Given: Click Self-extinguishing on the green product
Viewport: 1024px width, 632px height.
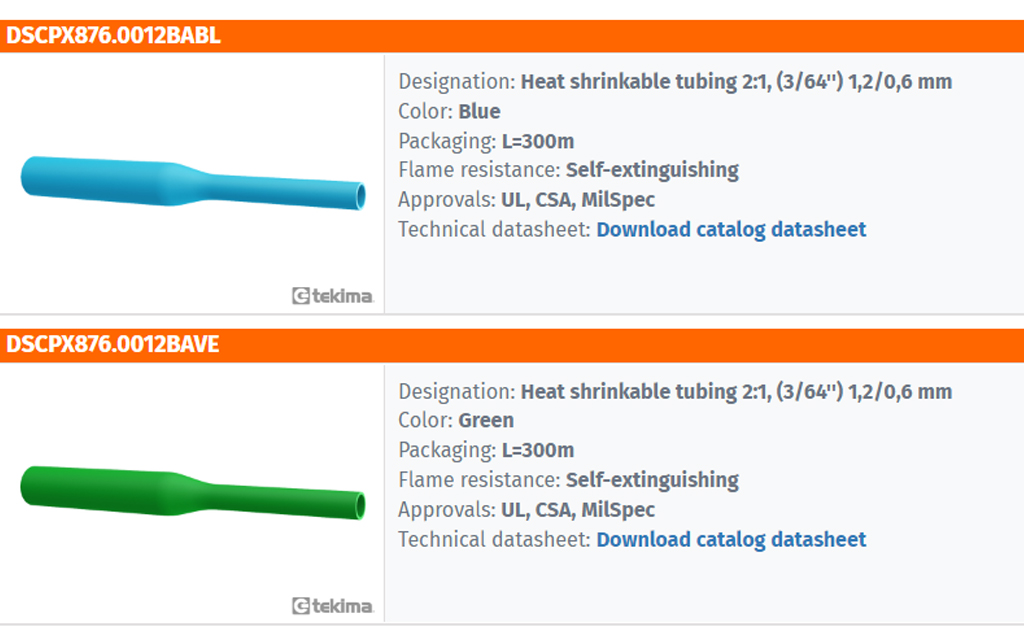Looking at the screenshot, I should pos(652,481).
